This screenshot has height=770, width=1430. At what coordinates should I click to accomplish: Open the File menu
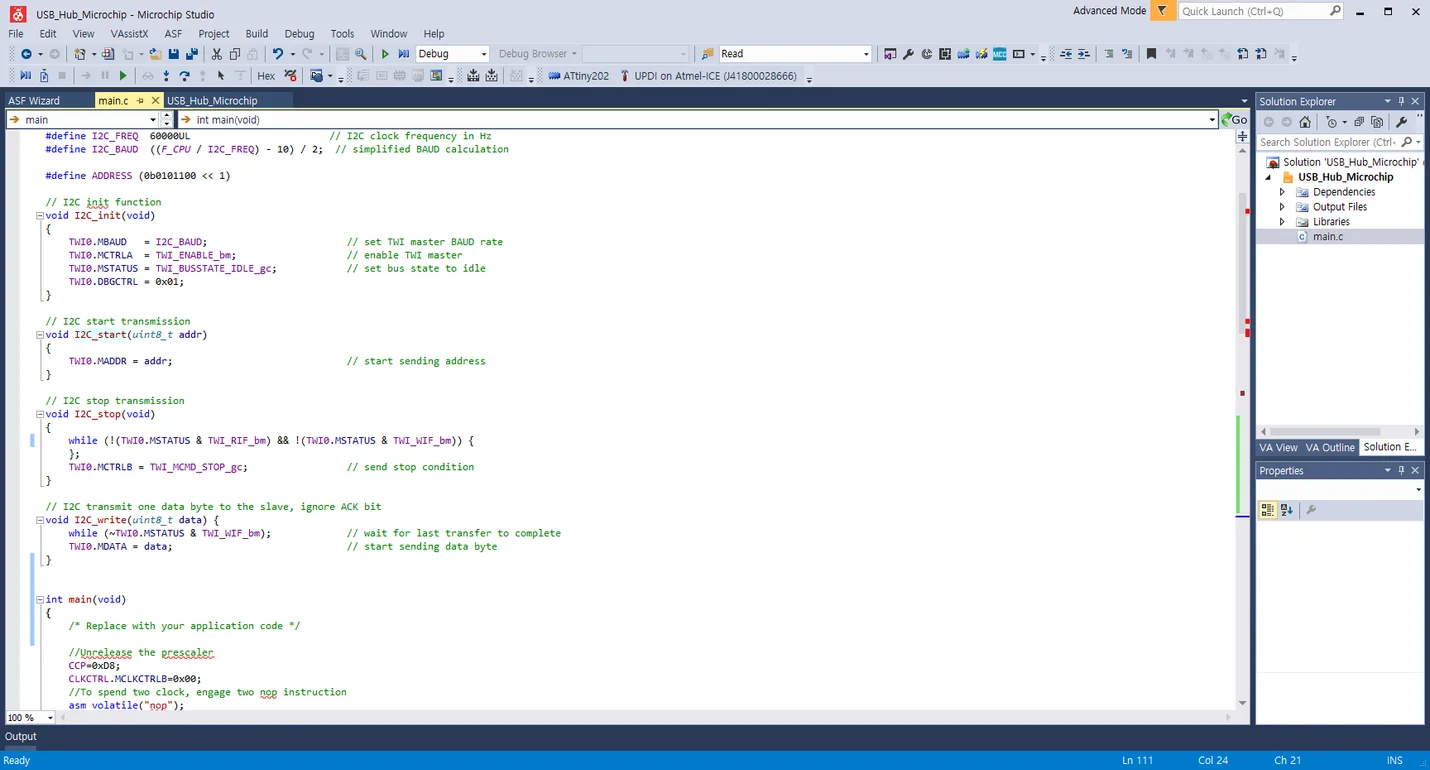(16, 33)
